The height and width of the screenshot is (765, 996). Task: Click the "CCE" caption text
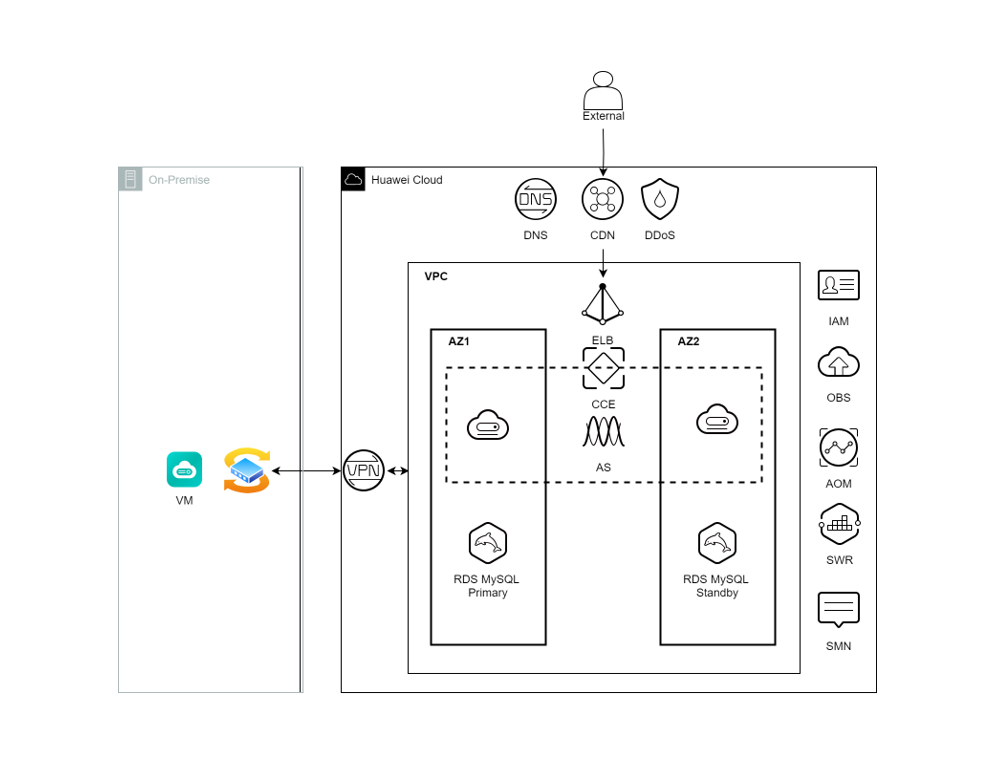(603, 404)
